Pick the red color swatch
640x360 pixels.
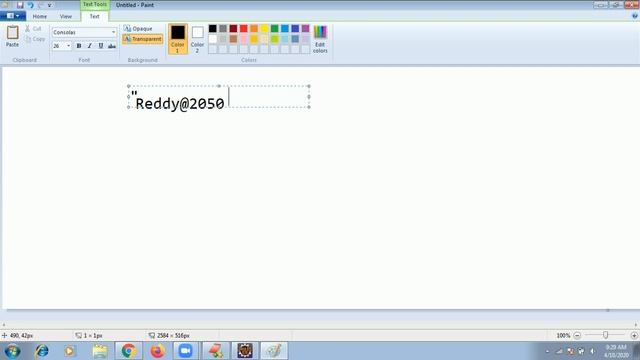coord(244,28)
